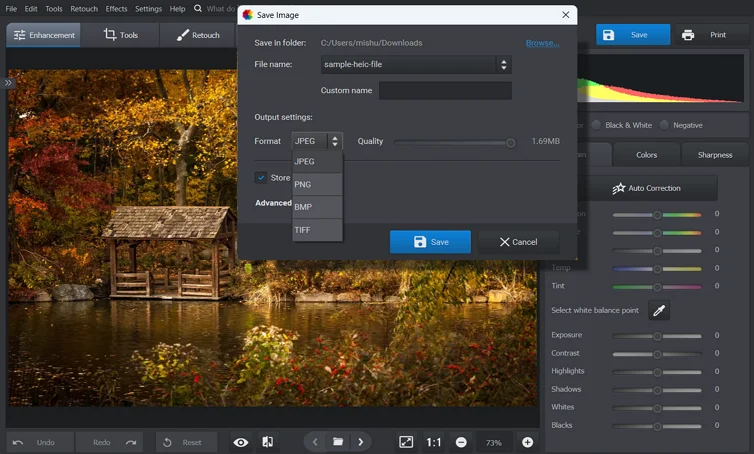The image size is (754, 454).
Task: Adjust the Quality slider handle
Action: pos(510,143)
